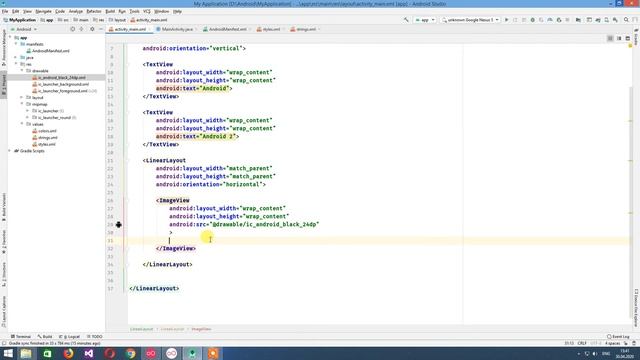640x360 pixels.
Task: Switch editor to Code only view
Action: click(x=610, y=38)
